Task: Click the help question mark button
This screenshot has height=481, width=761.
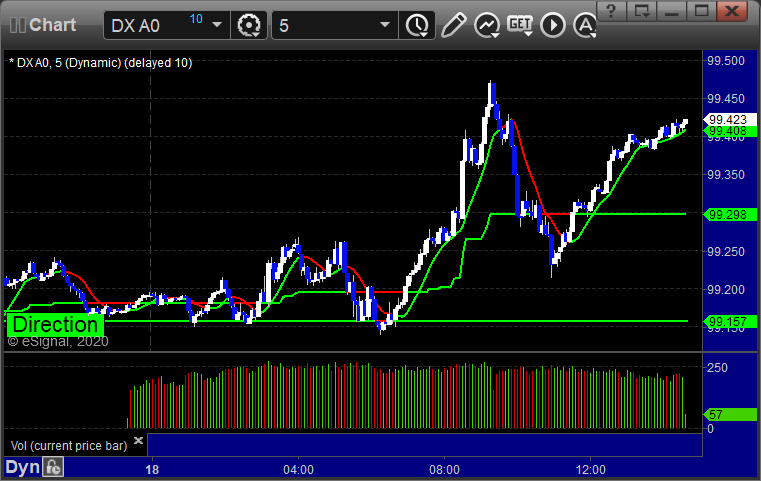Action: pyautogui.click(x=612, y=11)
